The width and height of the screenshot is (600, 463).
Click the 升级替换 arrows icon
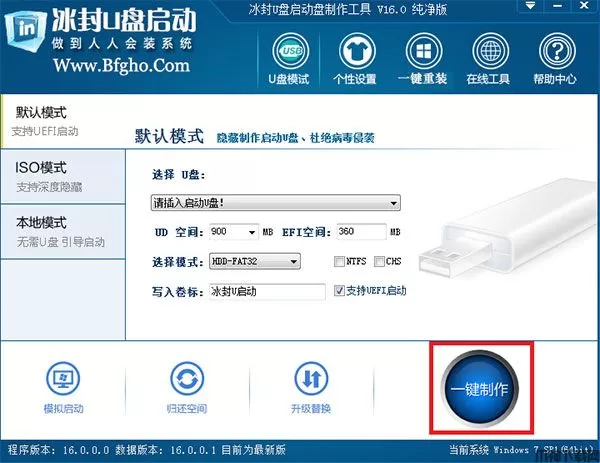[311, 378]
